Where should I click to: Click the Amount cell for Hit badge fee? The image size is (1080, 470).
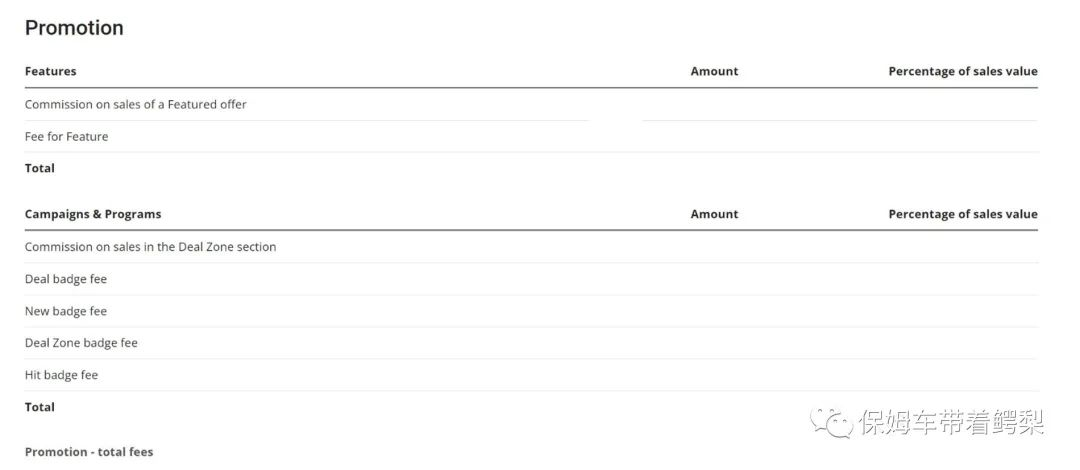(x=714, y=375)
